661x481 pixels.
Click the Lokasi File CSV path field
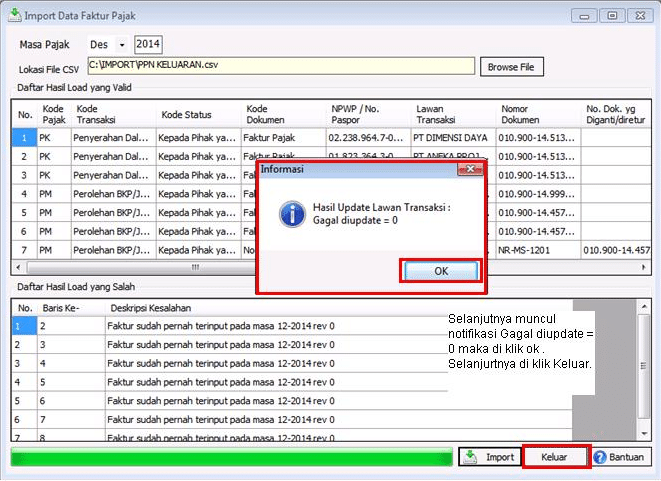(279, 66)
